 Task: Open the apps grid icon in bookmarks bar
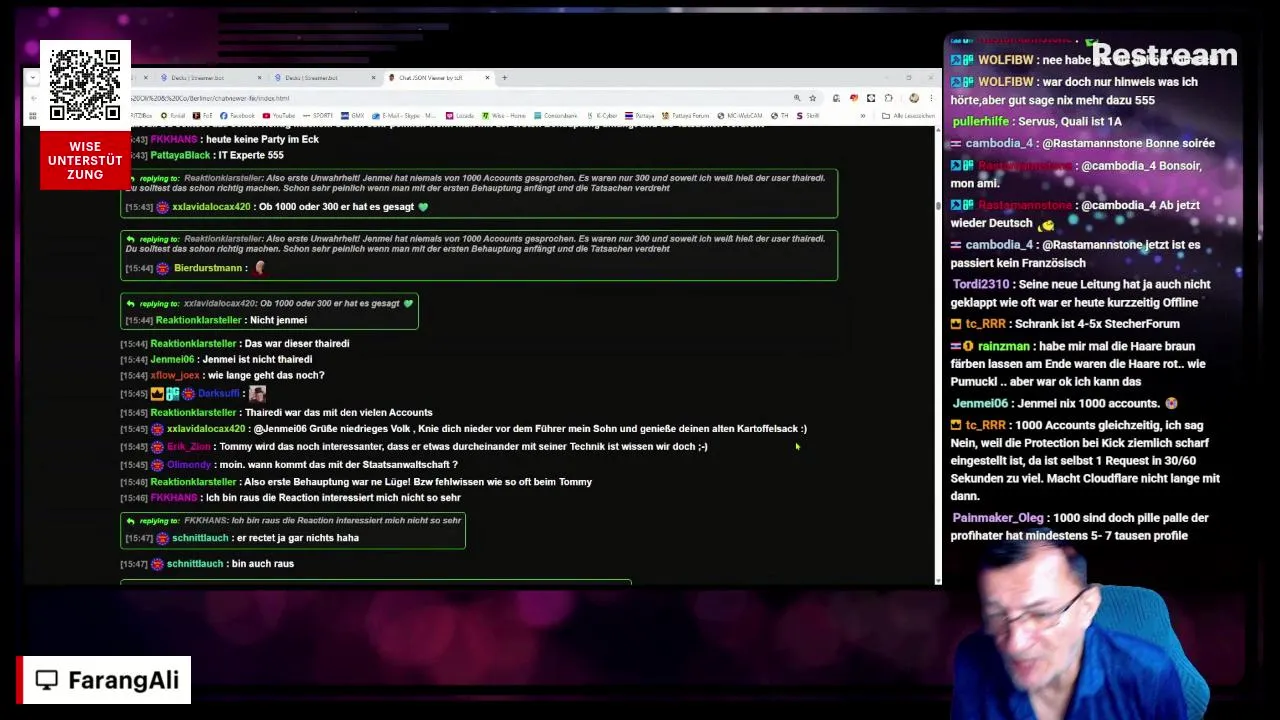[x=33, y=116]
